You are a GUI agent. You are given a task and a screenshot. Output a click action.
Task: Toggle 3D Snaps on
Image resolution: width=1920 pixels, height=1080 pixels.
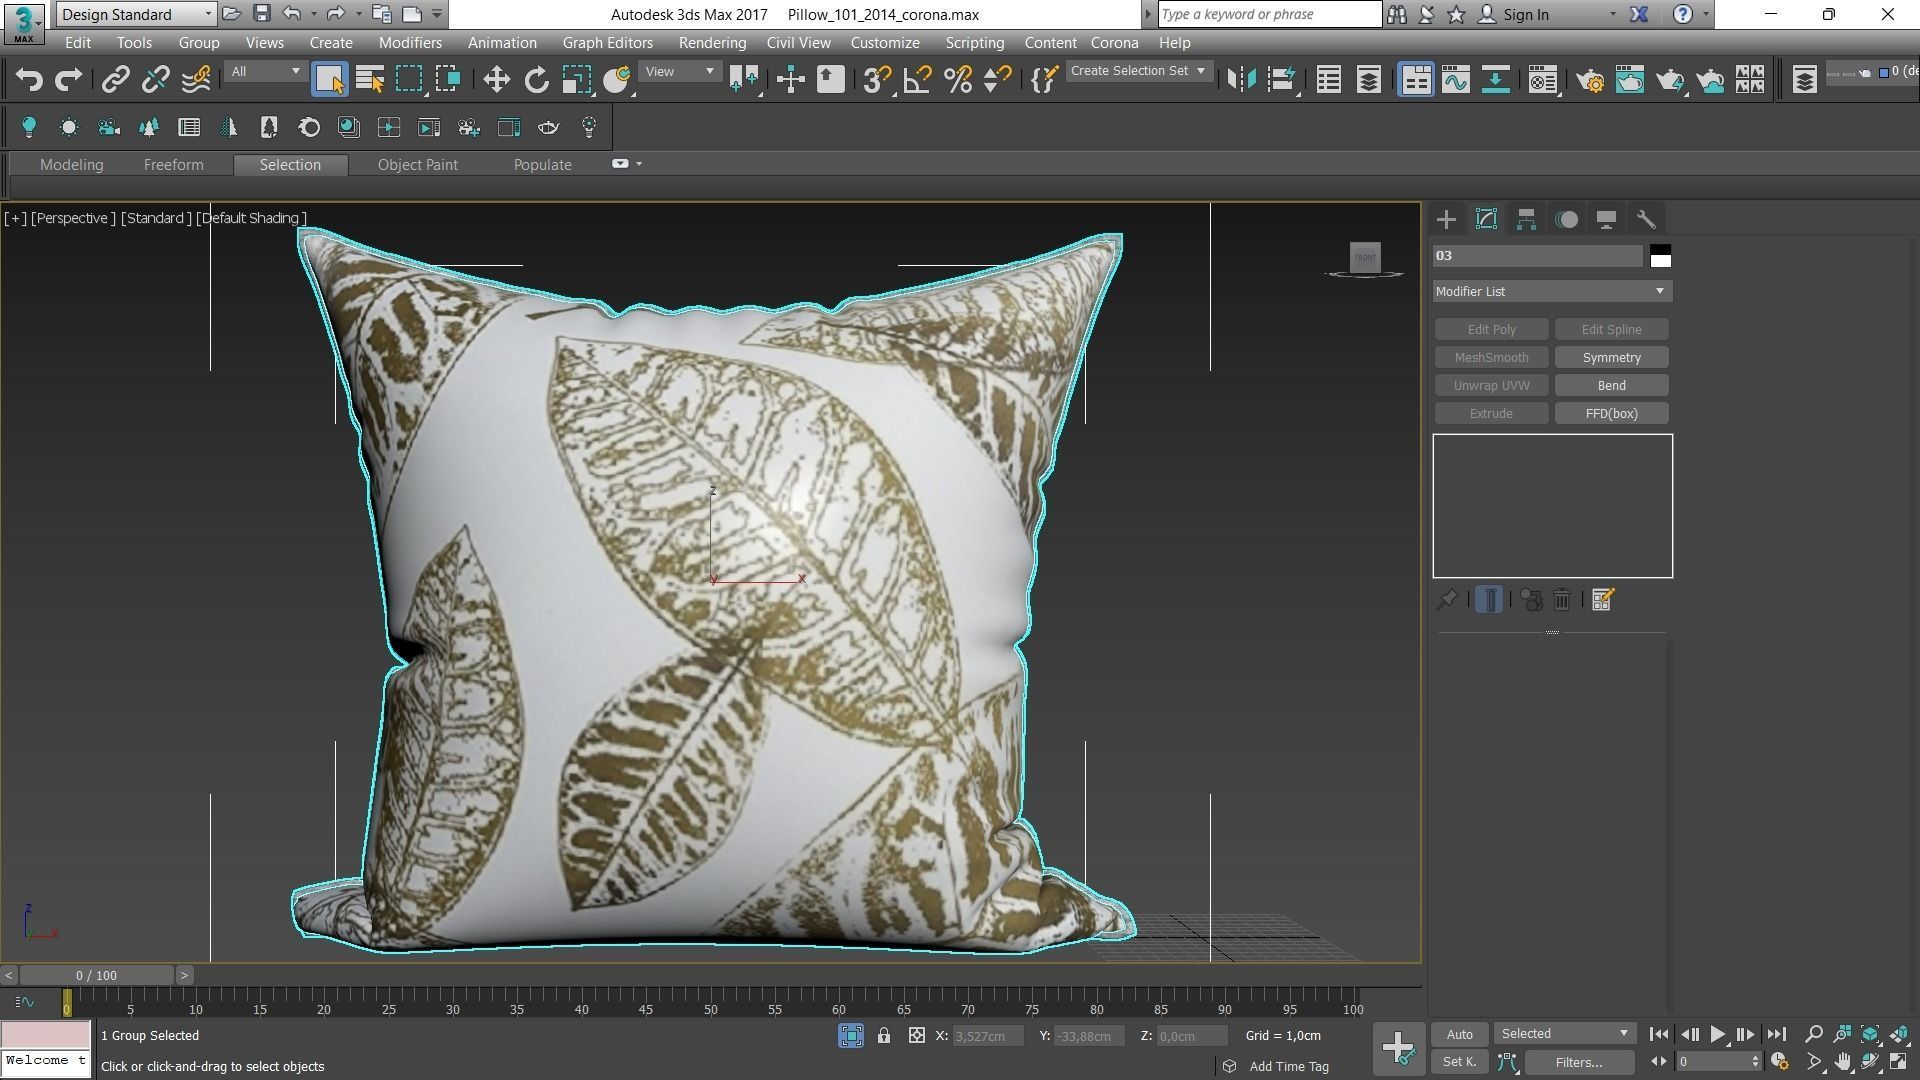pyautogui.click(x=877, y=80)
